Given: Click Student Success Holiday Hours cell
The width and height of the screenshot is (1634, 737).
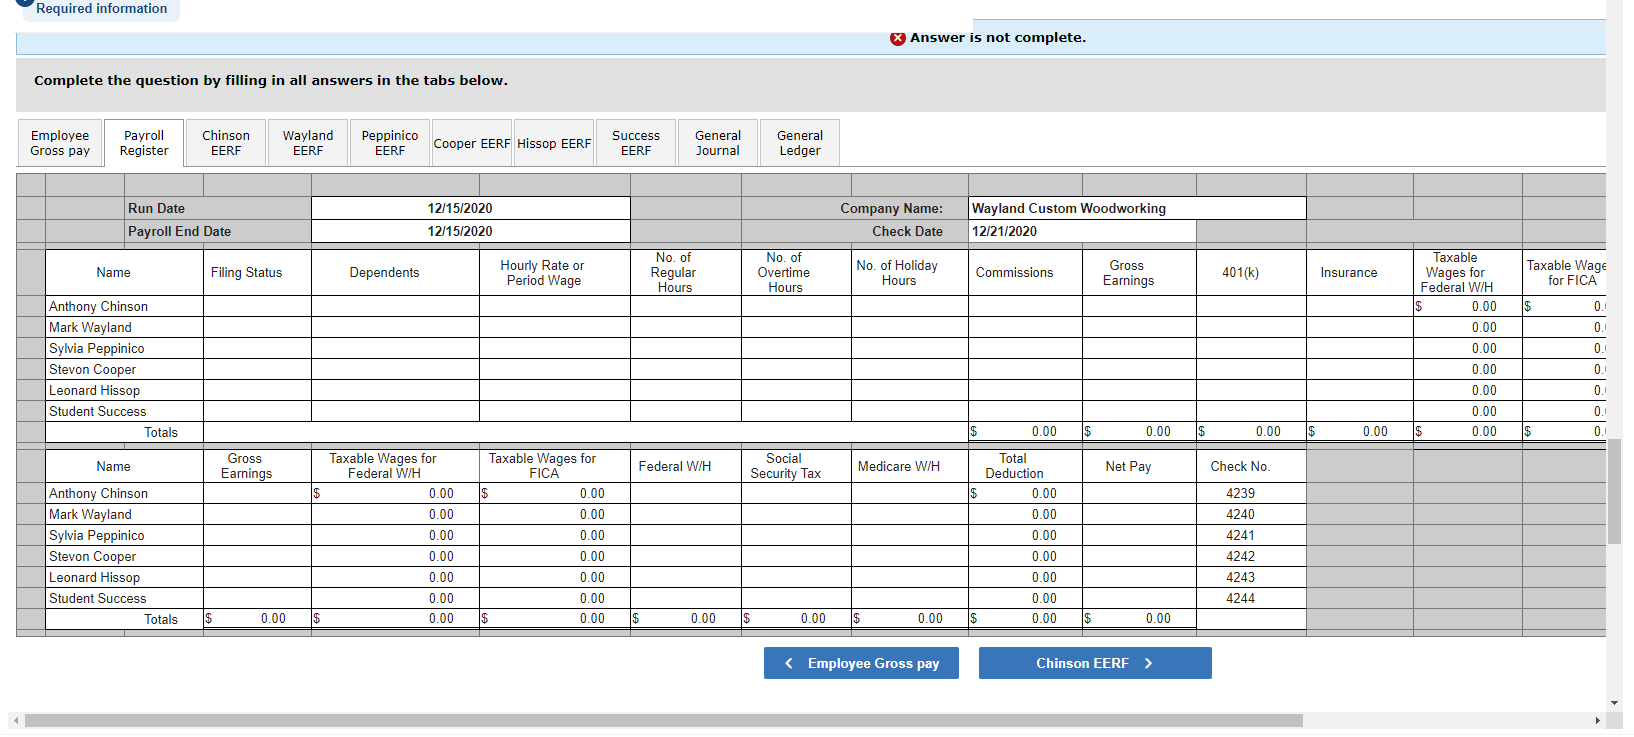Looking at the screenshot, I should pyautogui.click(x=910, y=411).
